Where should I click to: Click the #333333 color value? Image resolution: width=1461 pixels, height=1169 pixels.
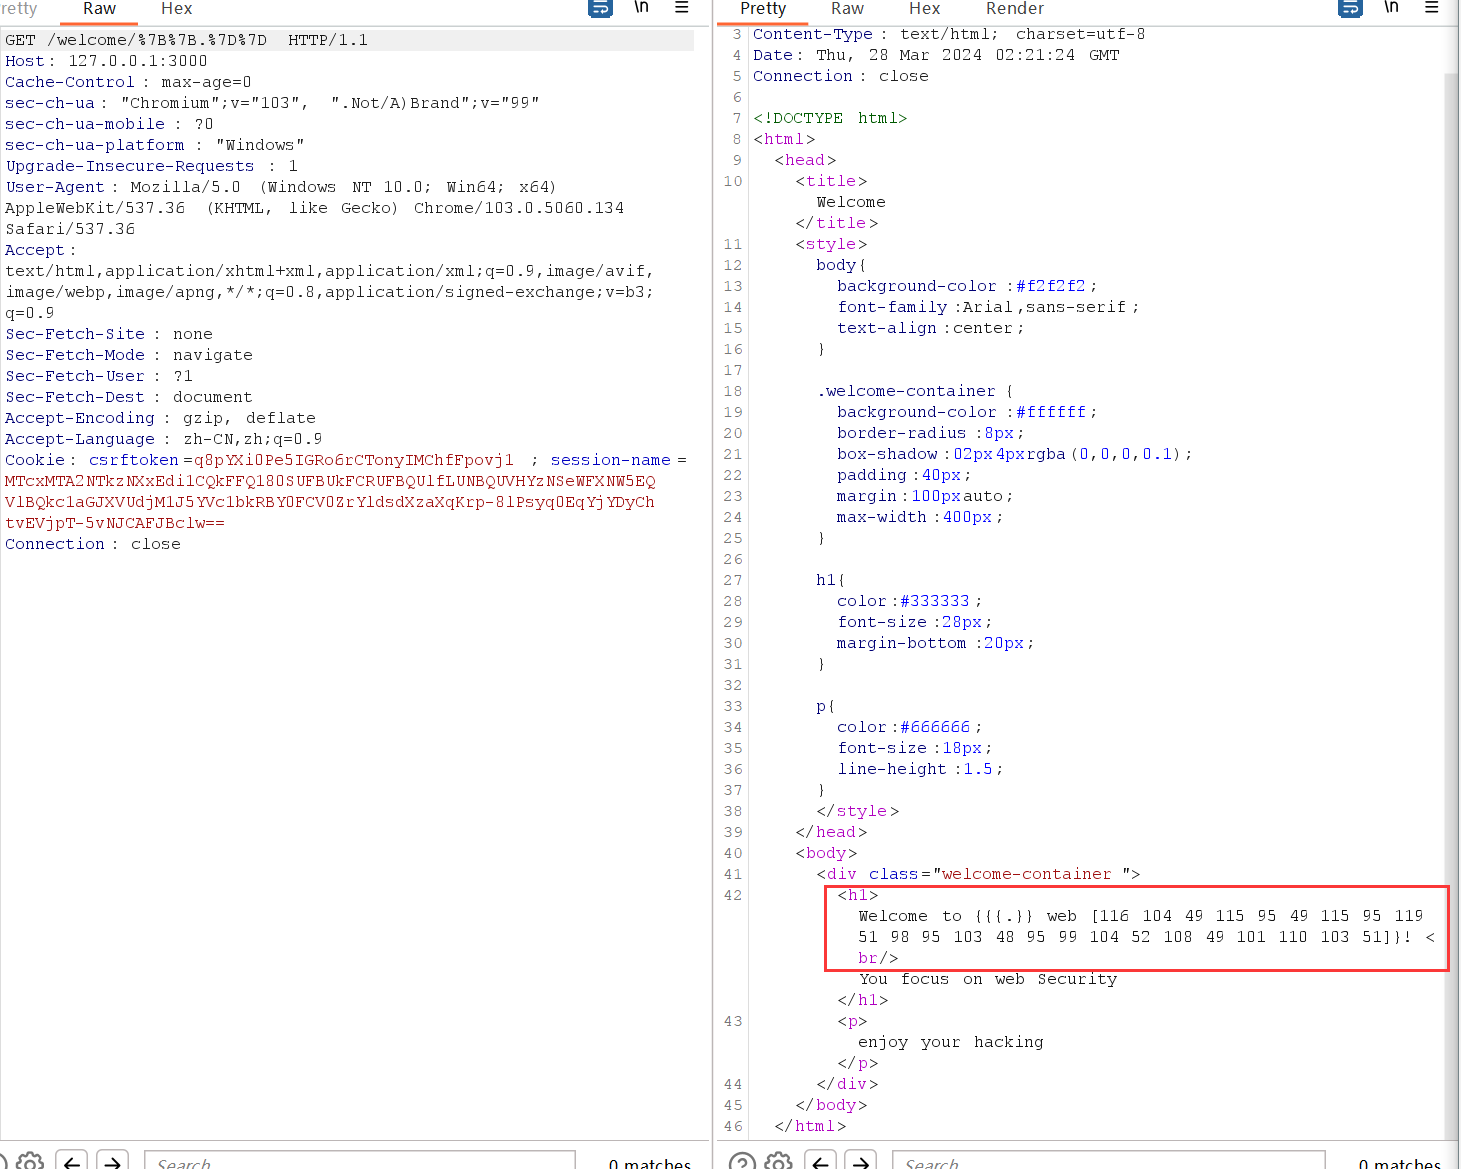click(x=935, y=601)
